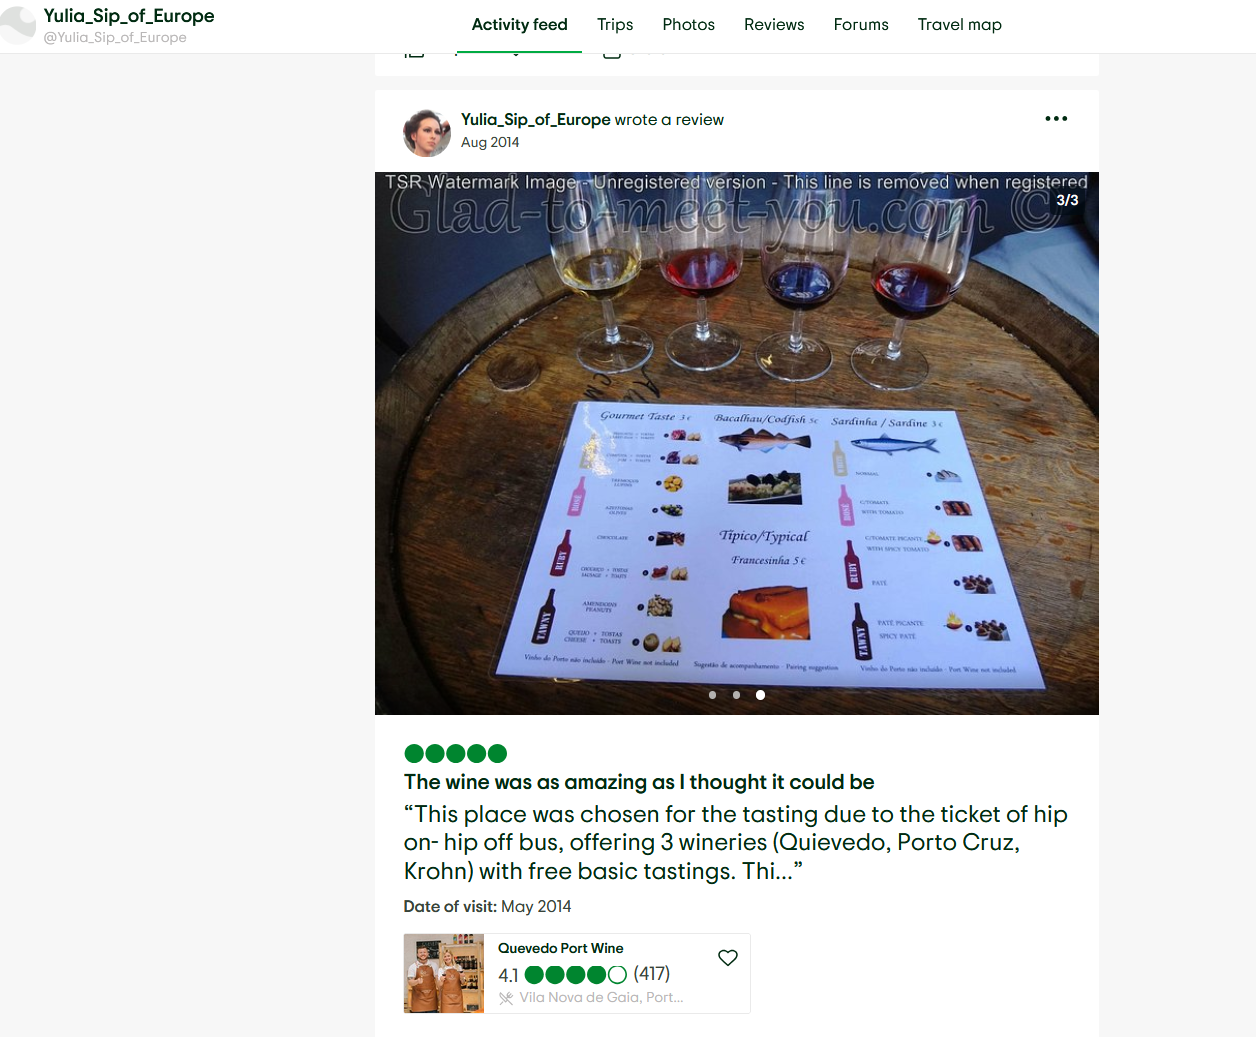Viewport: 1256px width, 1037px height.
Task: Click Quevedo Port Wine's 4.1 rating bubbles
Action: [x=576, y=975]
